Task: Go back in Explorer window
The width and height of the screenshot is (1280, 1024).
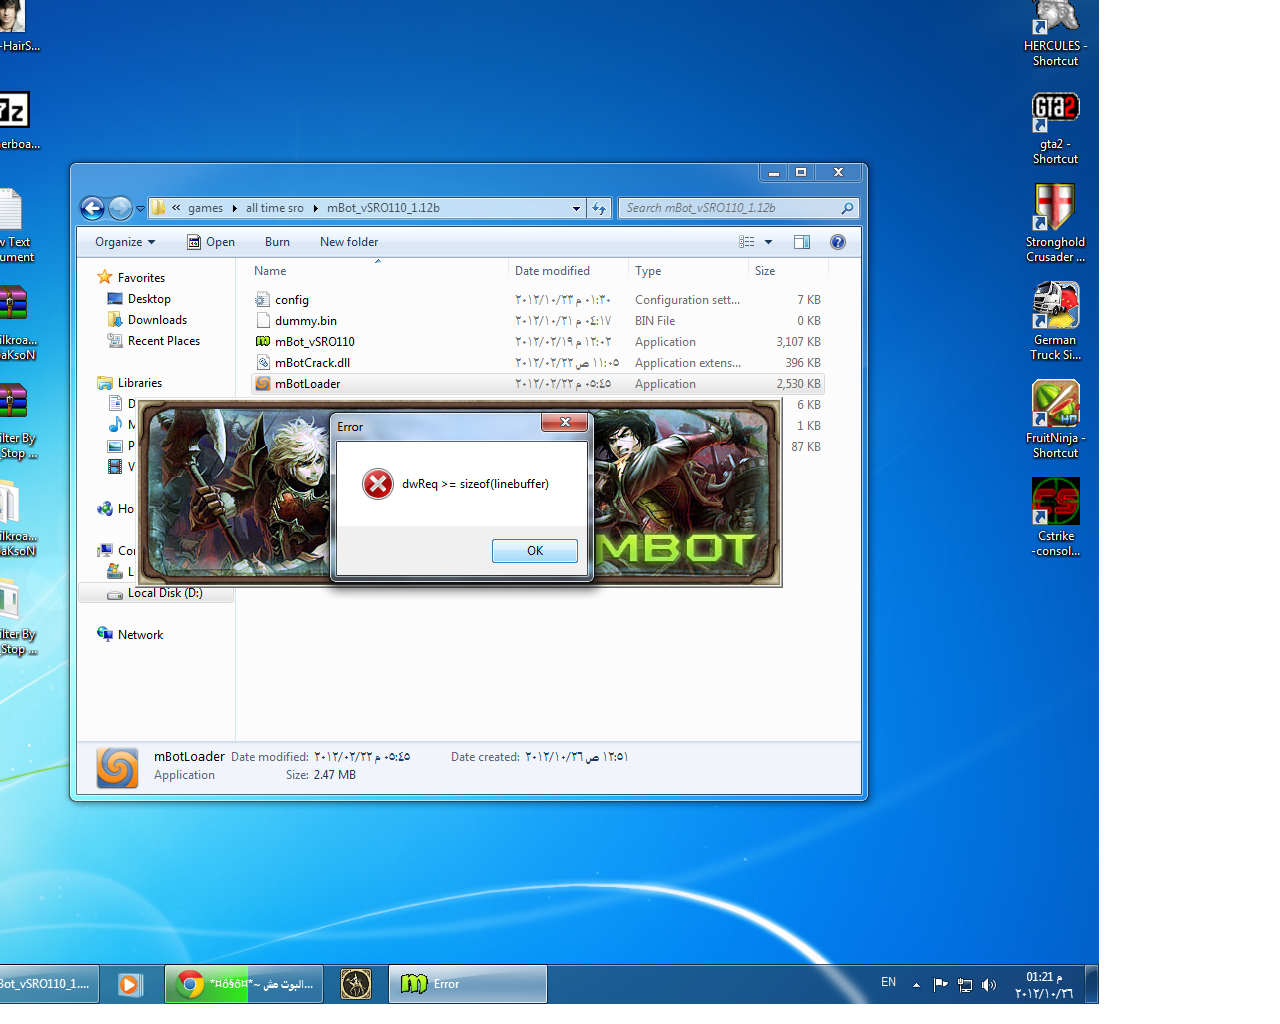Action: coord(92,208)
